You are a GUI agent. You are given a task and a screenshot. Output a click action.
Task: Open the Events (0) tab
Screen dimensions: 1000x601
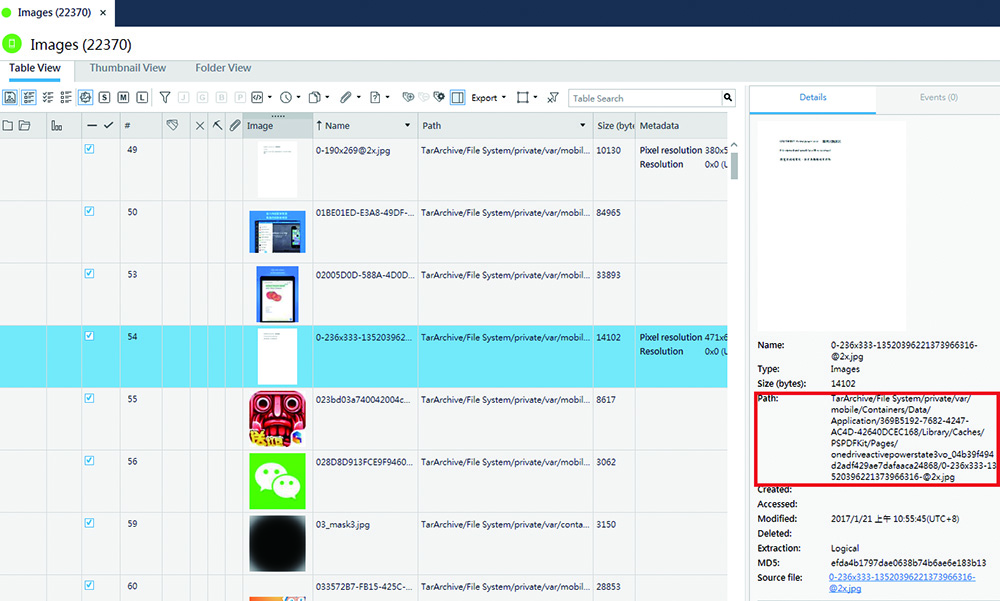tap(938, 98)
